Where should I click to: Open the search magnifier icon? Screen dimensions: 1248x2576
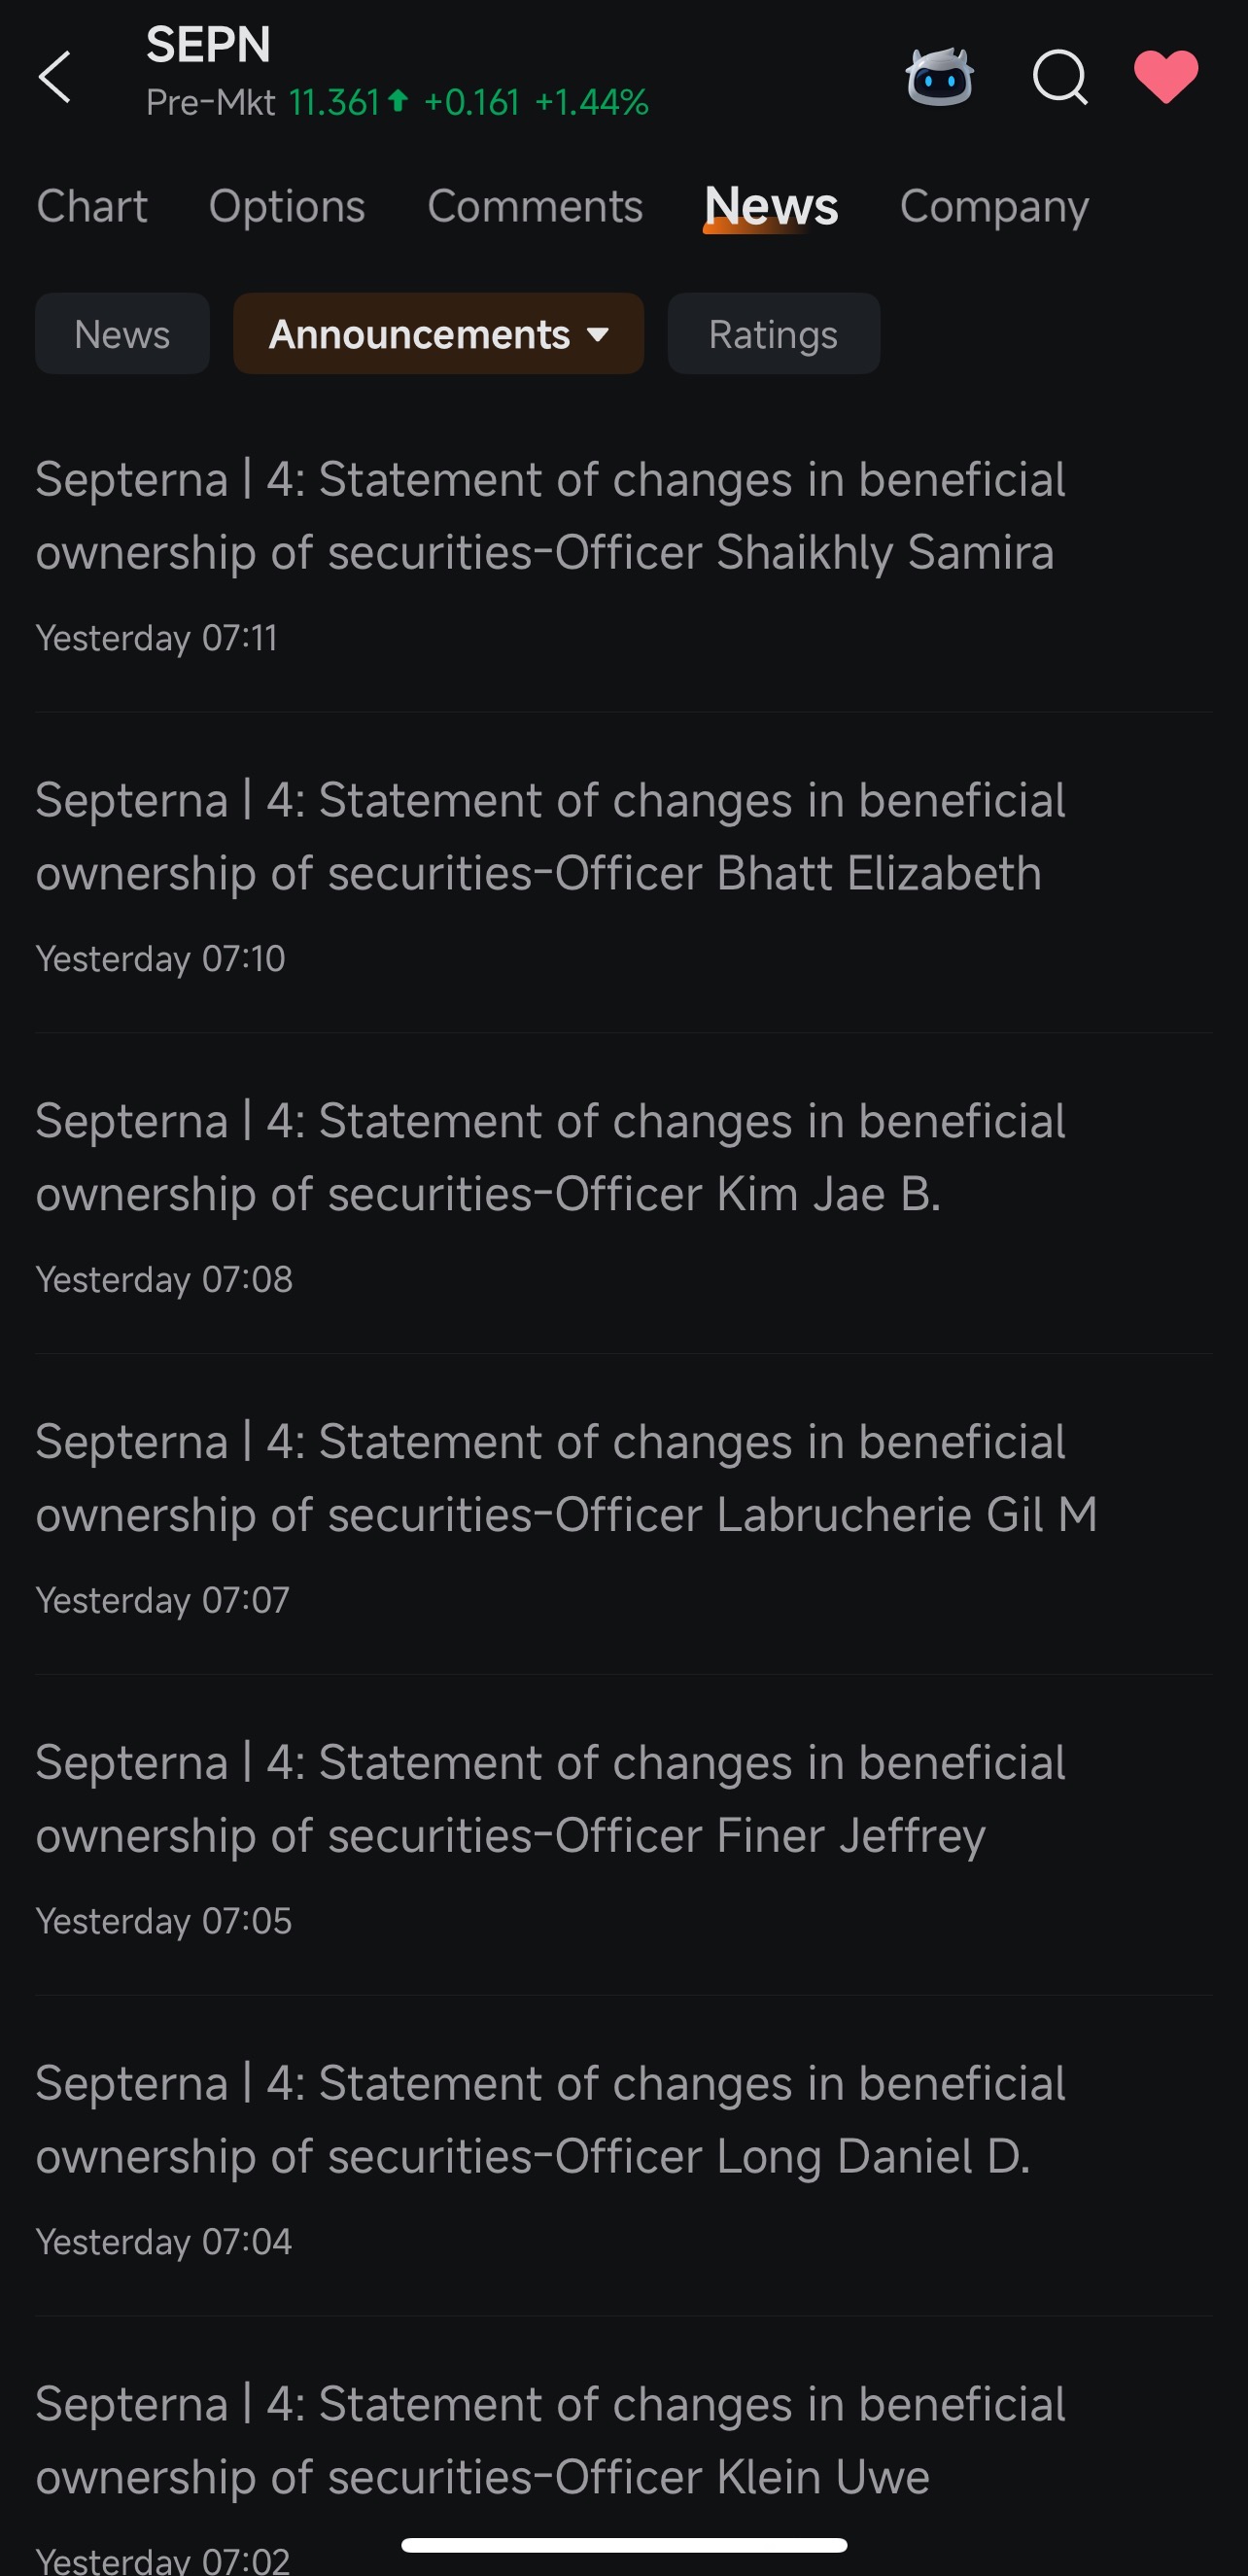point(1060,77)
